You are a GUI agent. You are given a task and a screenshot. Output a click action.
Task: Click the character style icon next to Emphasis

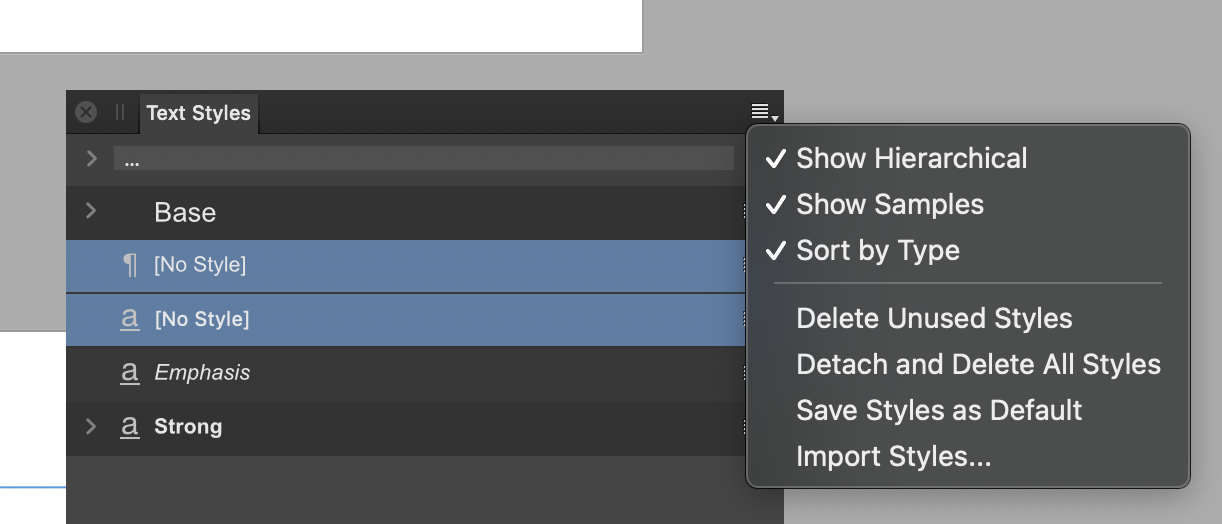click(129, 373)
